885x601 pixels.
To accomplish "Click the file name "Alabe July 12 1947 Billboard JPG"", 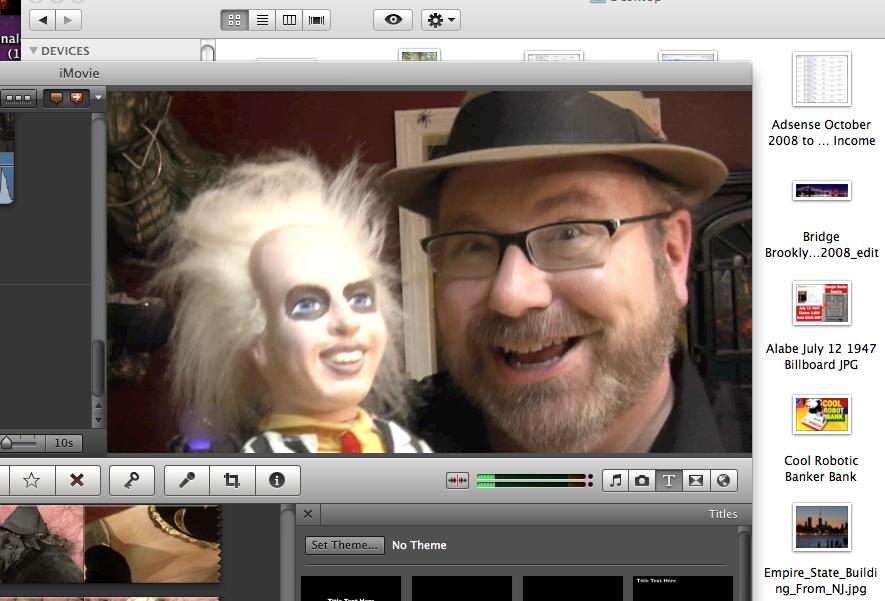I will [x=821, y=357].
